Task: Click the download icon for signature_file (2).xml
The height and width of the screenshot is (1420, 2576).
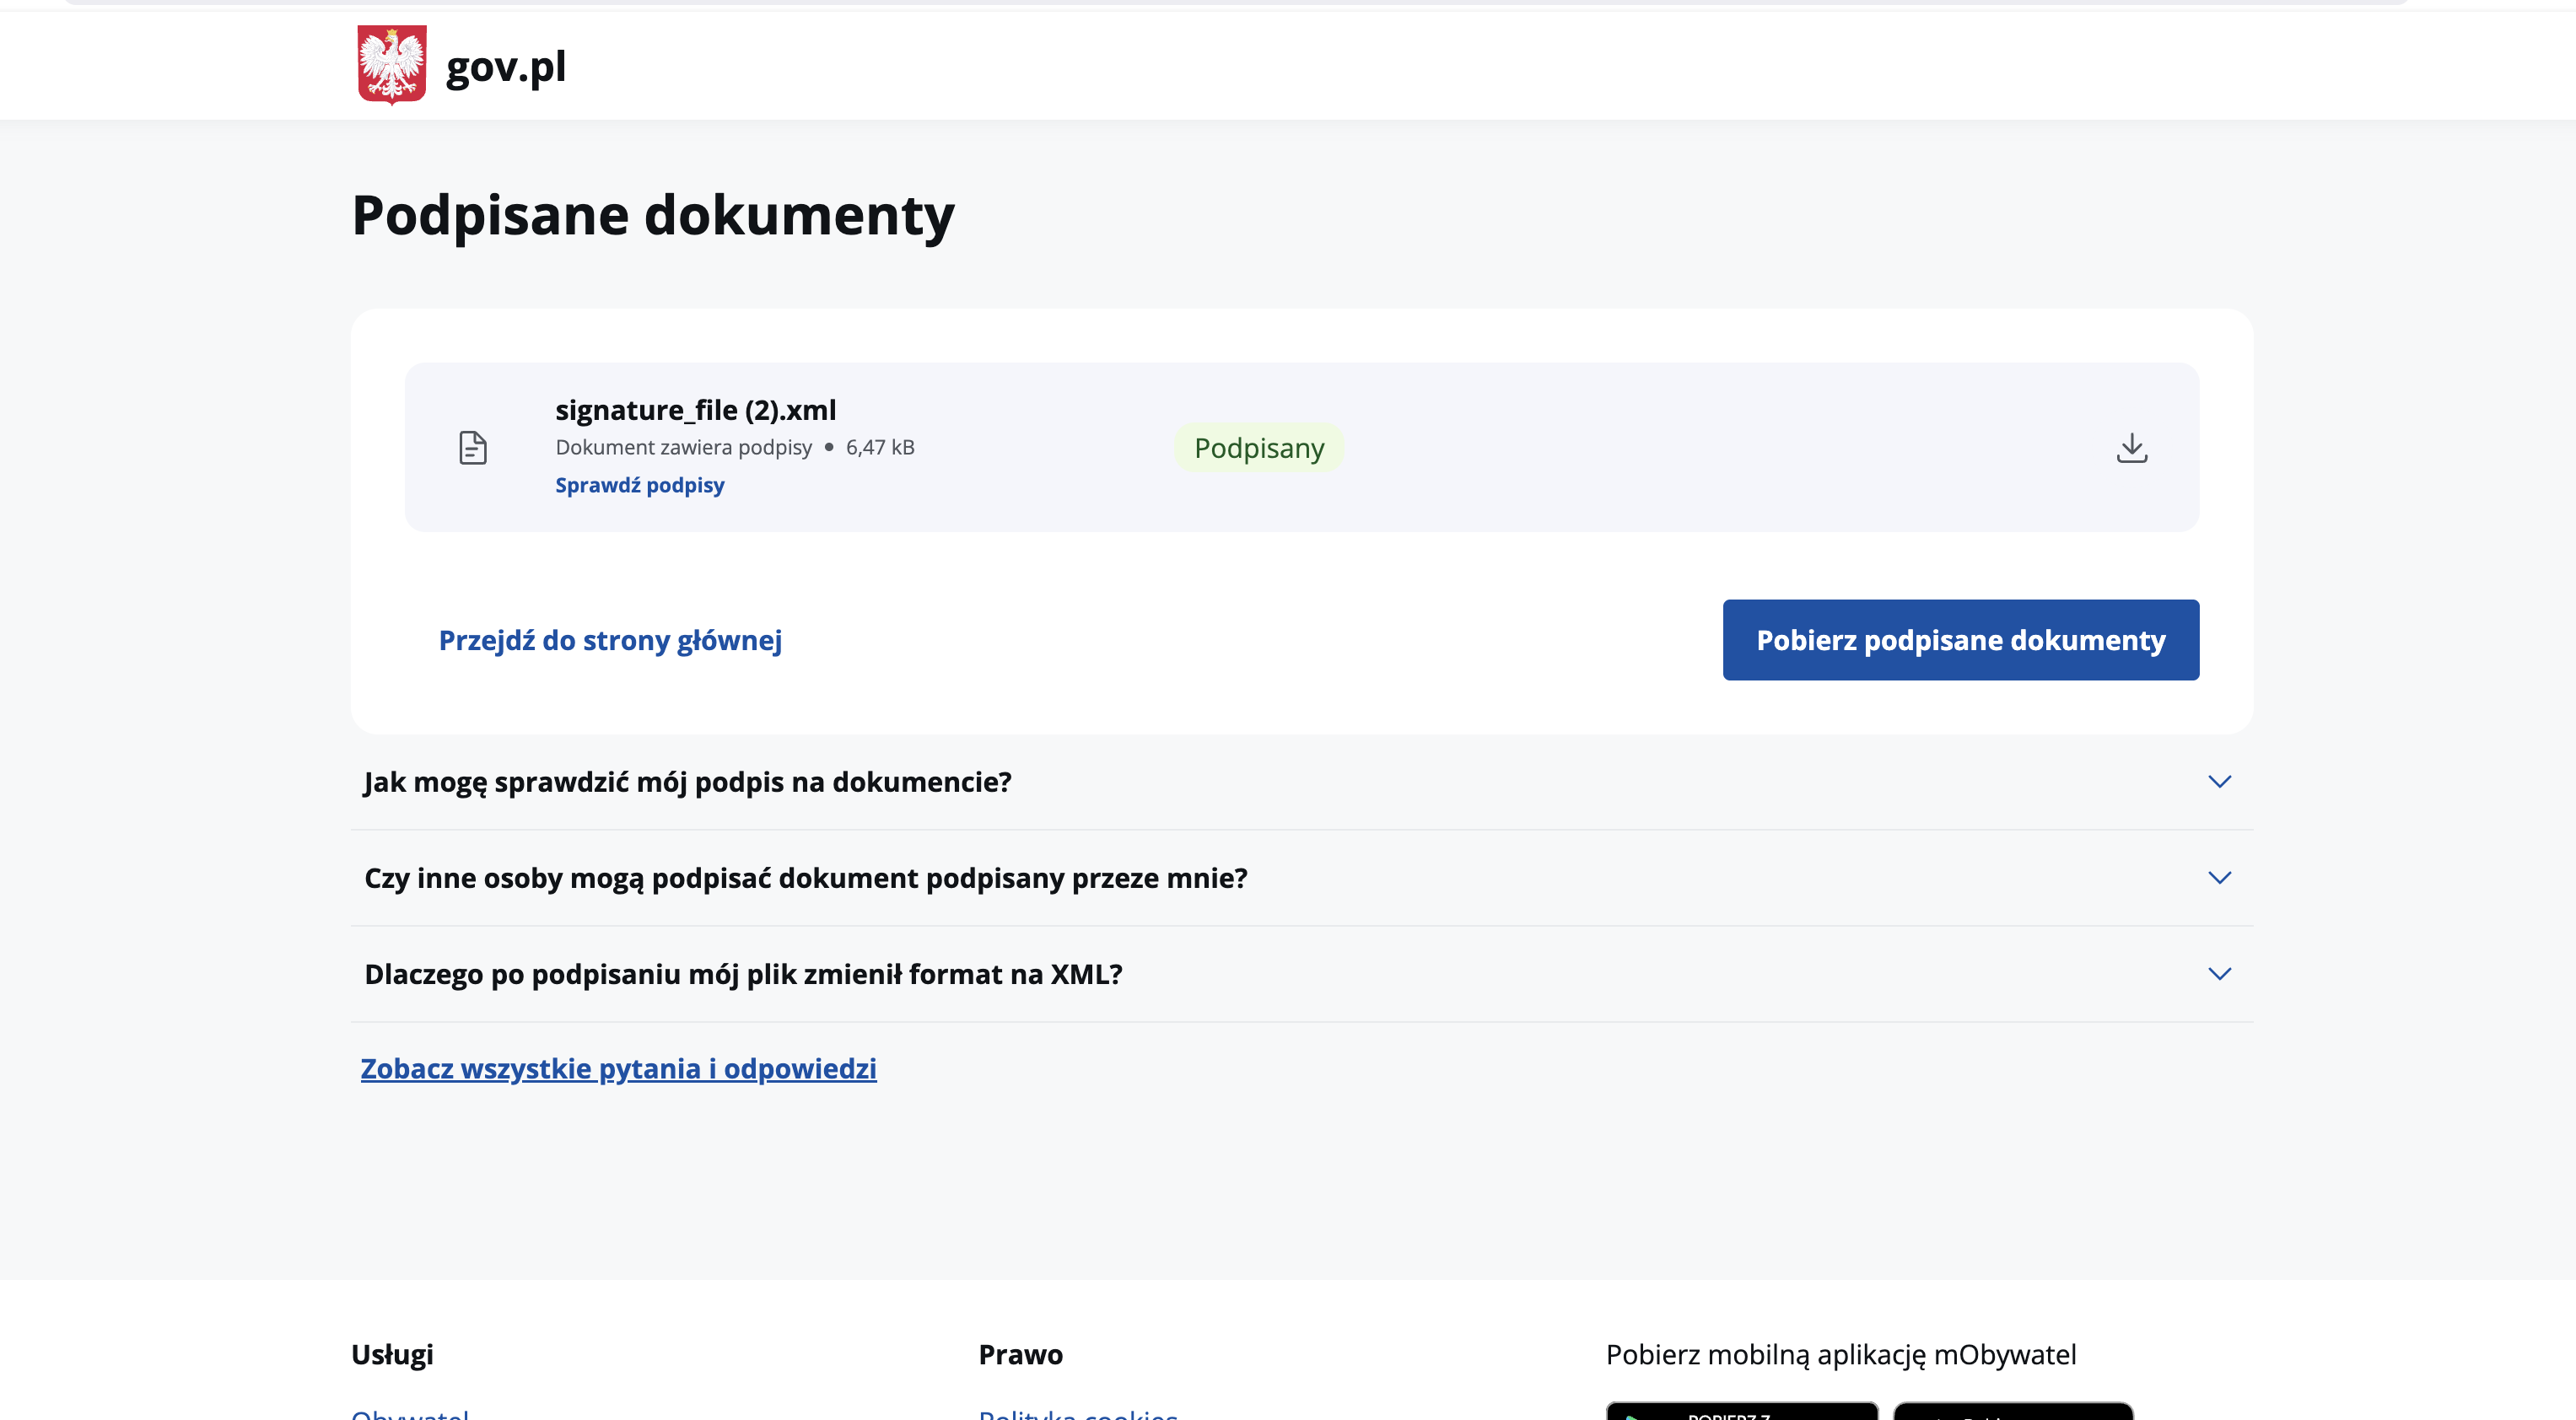Action: (x=2131, y=447)
